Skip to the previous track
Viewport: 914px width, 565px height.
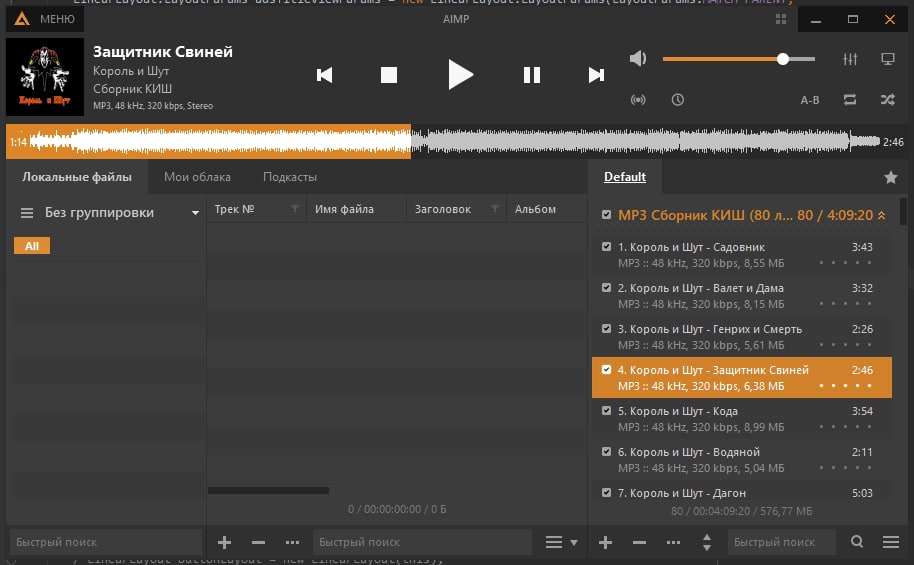point(324,75)
